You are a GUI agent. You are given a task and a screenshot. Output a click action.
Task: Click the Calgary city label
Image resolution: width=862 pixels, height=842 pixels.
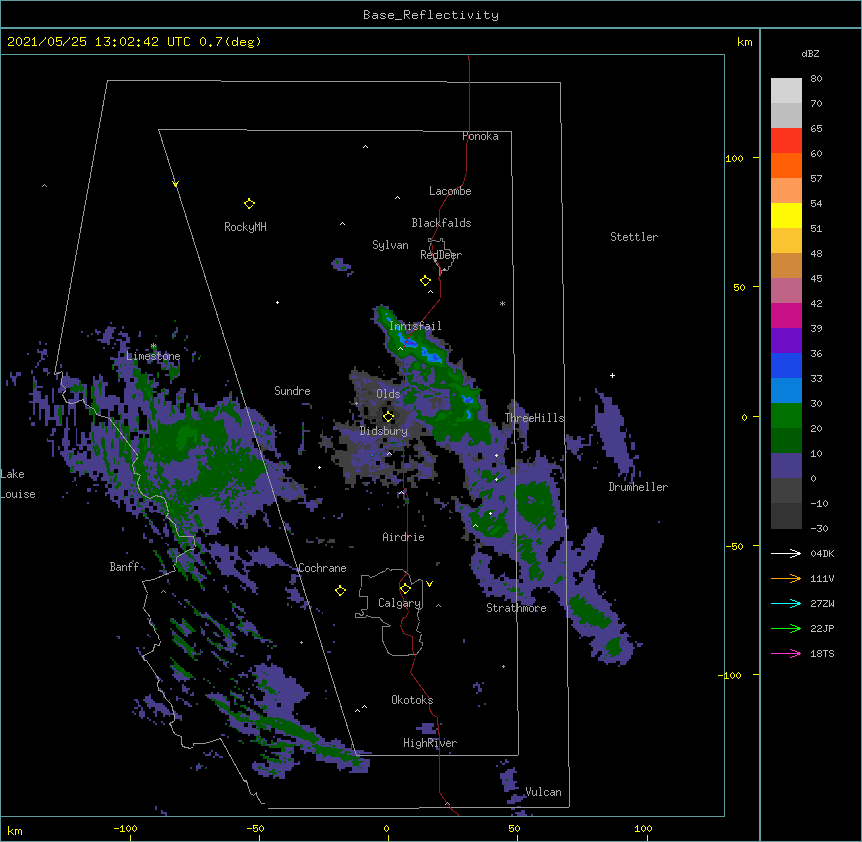pos(400,603)
